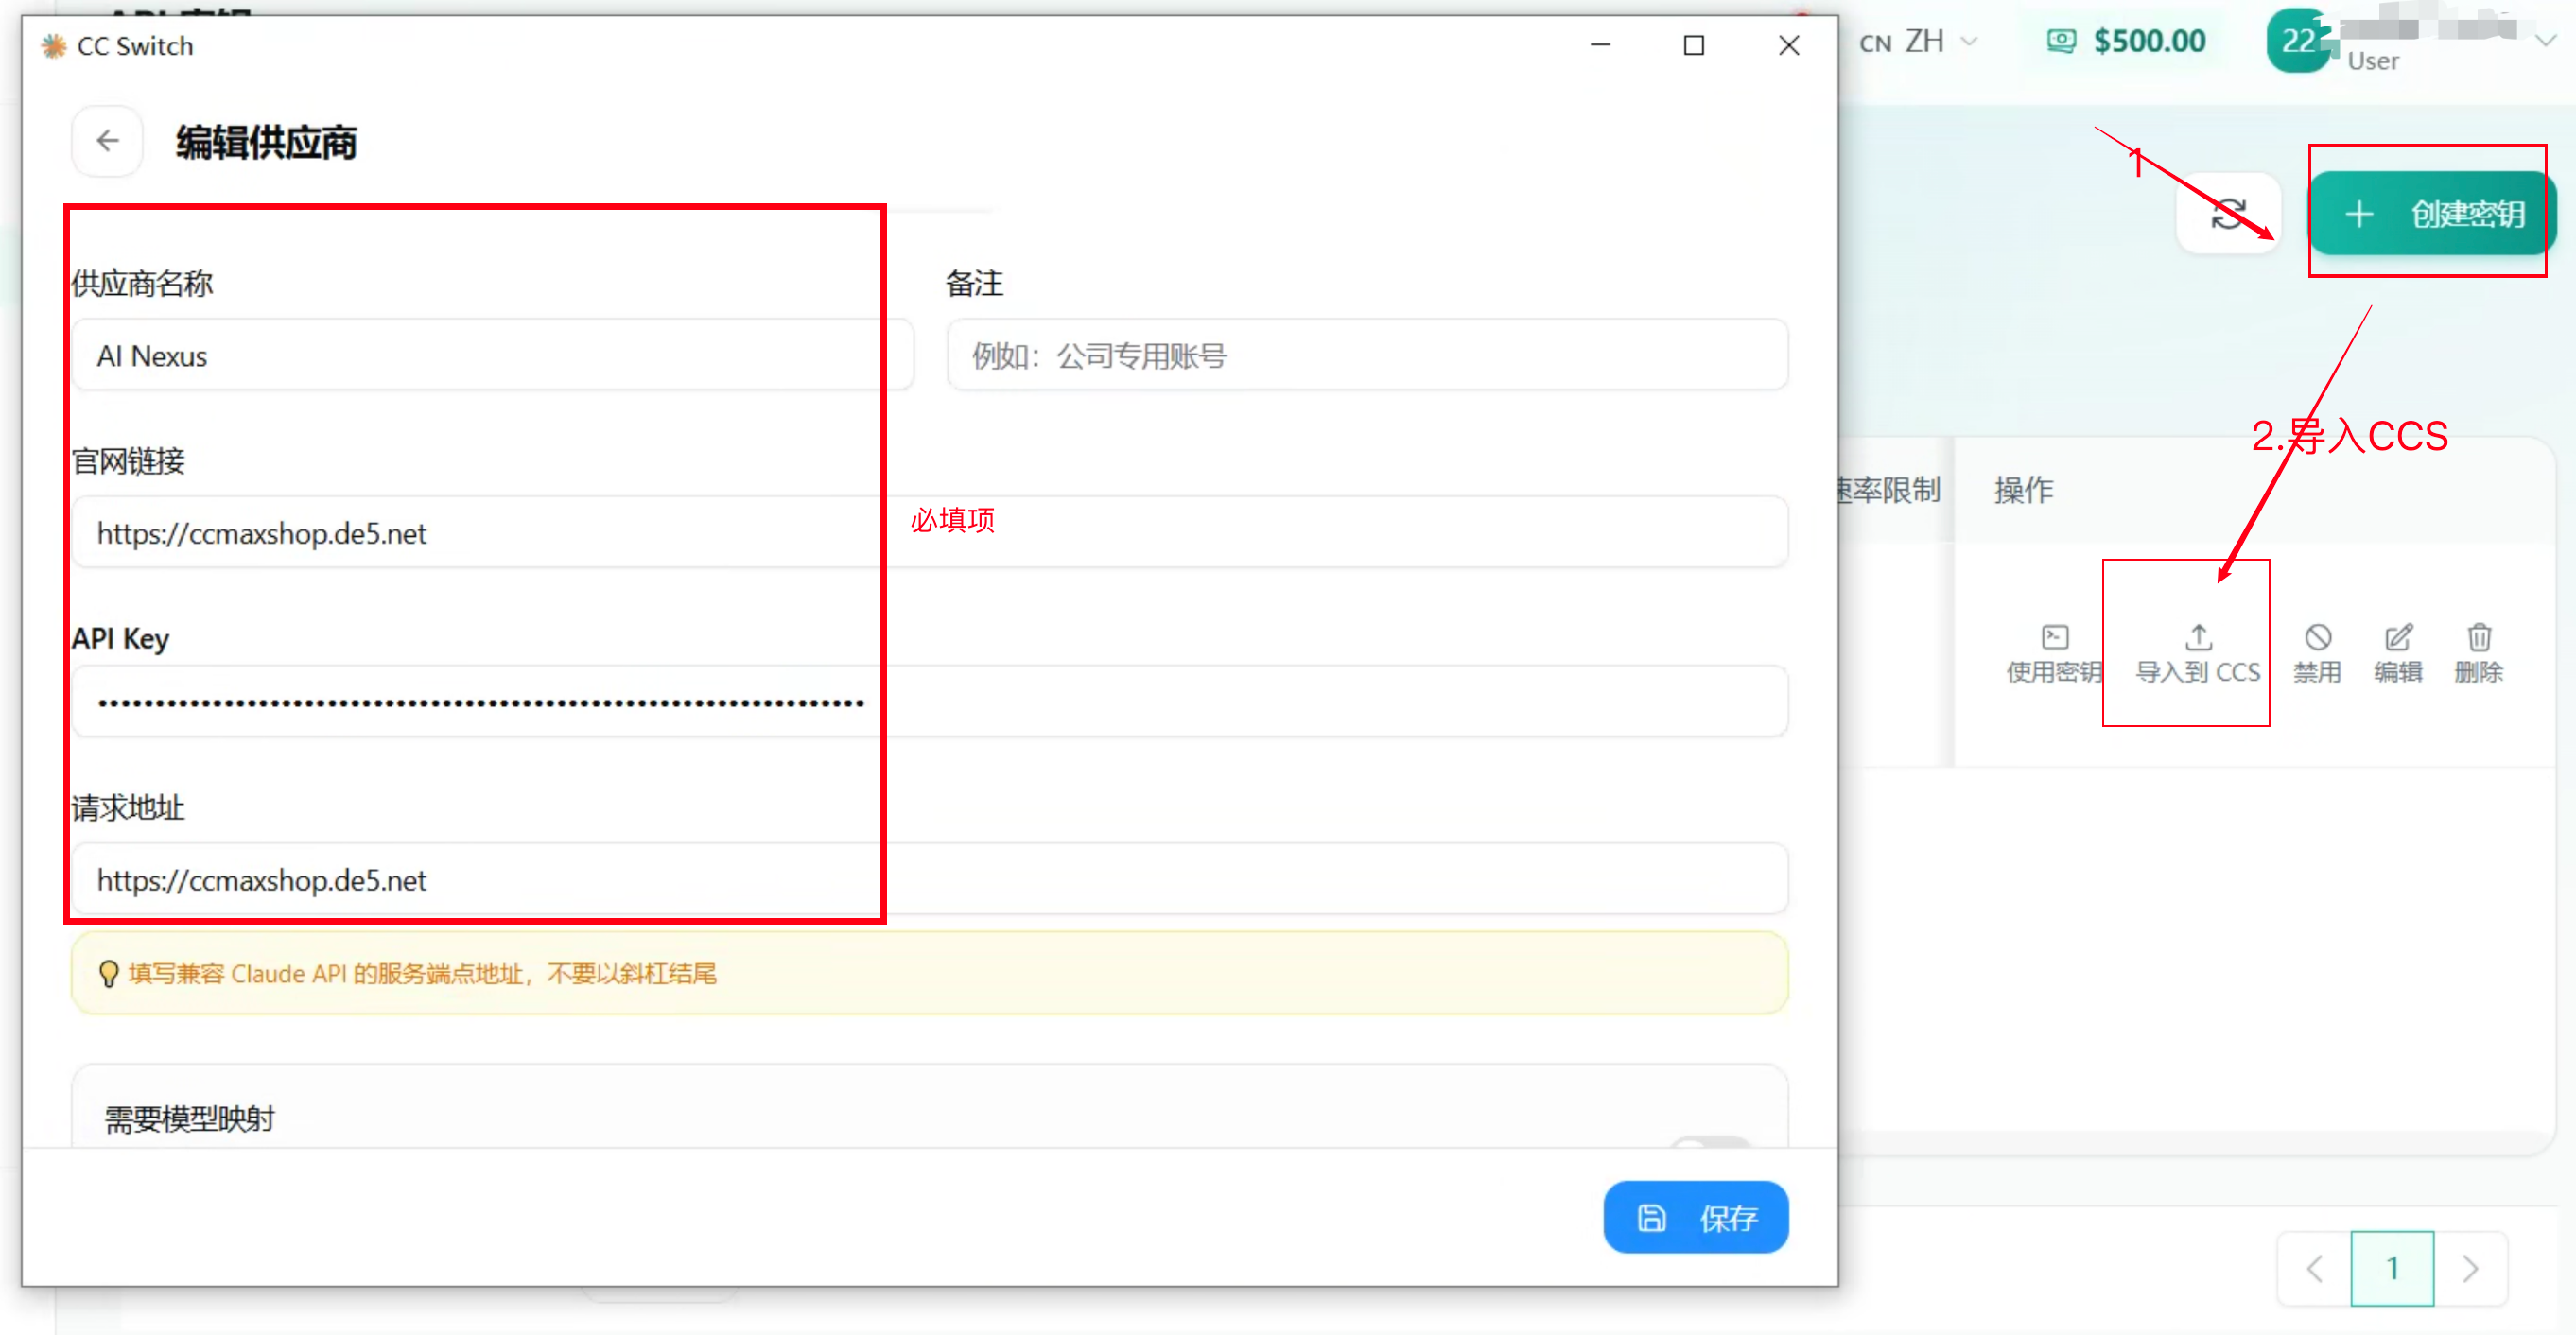The height and width of the screenshot is (1335, 2576).
Task: Maximize the CC Switch window
Action: point(1693,45)
